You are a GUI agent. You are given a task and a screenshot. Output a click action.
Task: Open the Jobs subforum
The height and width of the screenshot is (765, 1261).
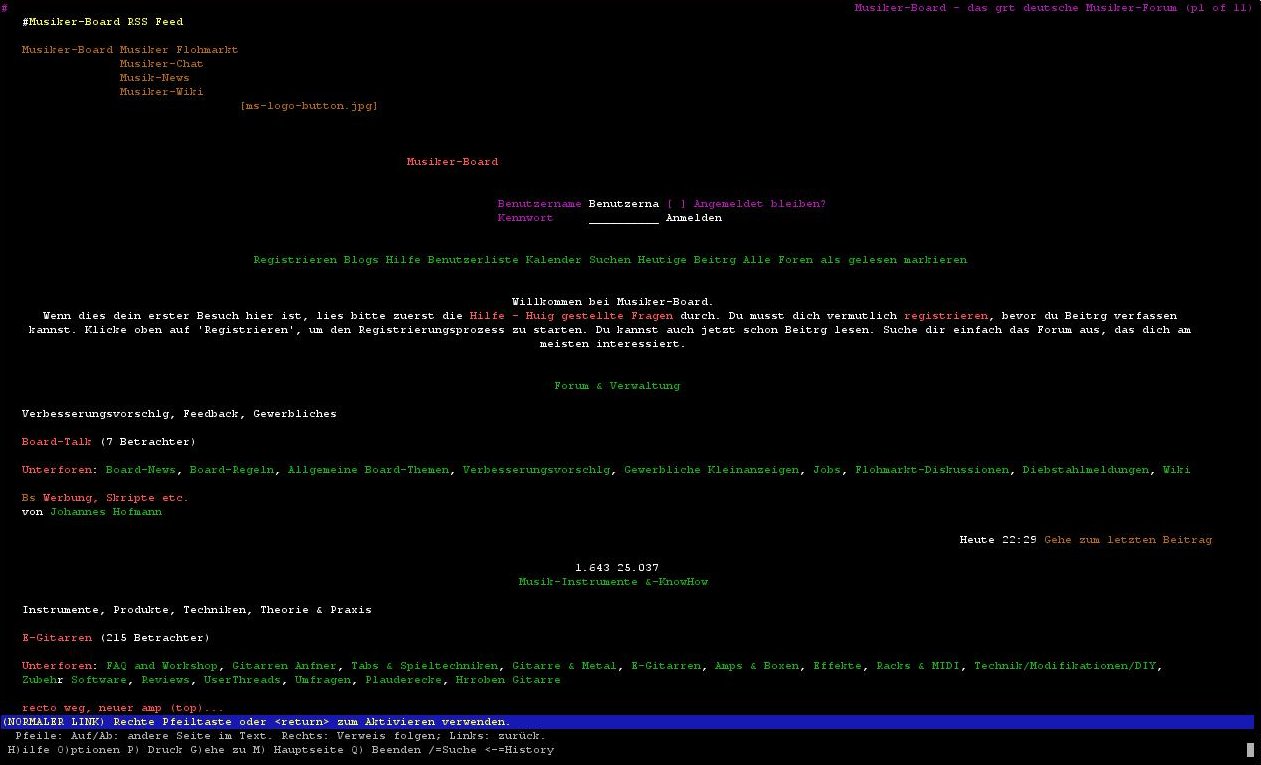tap(827, 470)
